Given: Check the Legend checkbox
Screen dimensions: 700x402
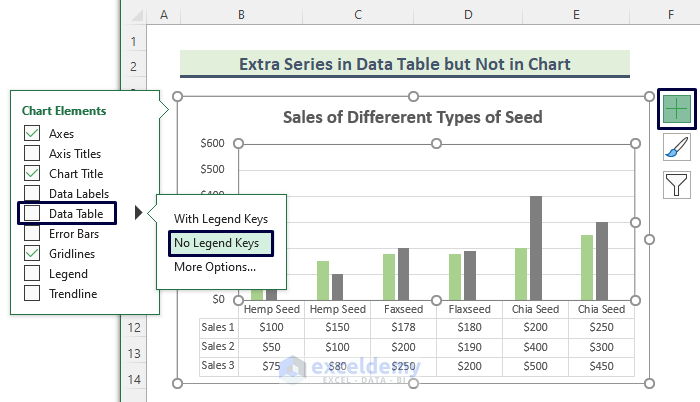Looking at the screenshot, I should click(32, 273).
